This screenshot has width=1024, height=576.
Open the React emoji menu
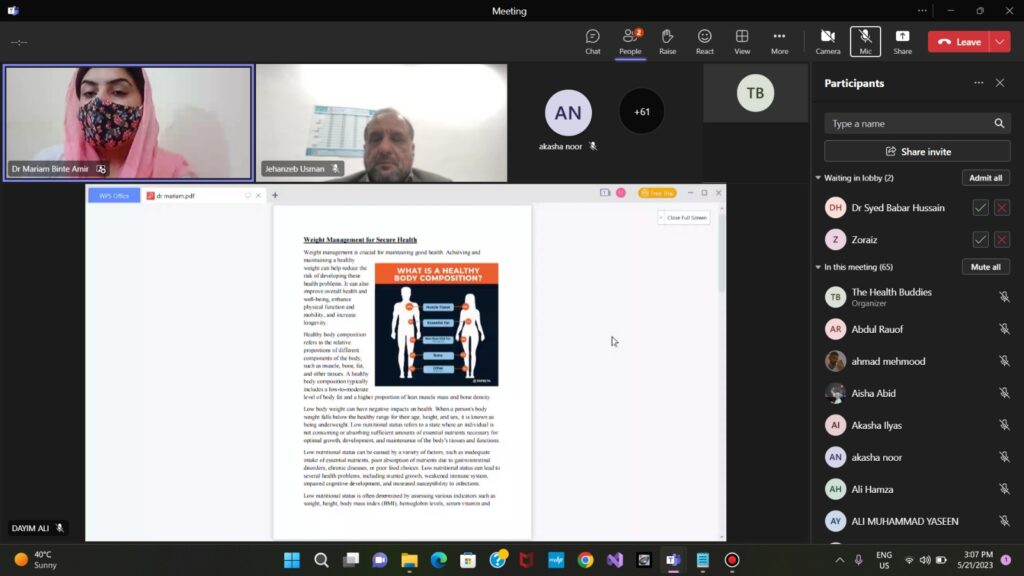click(705, 42)
